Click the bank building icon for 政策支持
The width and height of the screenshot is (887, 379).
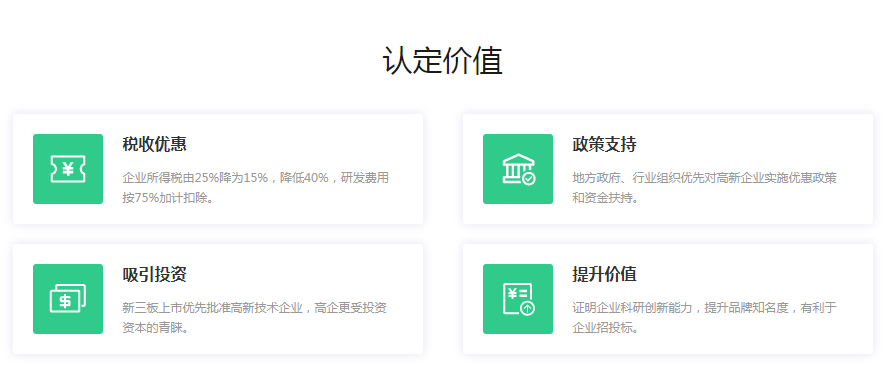point(518,169)
